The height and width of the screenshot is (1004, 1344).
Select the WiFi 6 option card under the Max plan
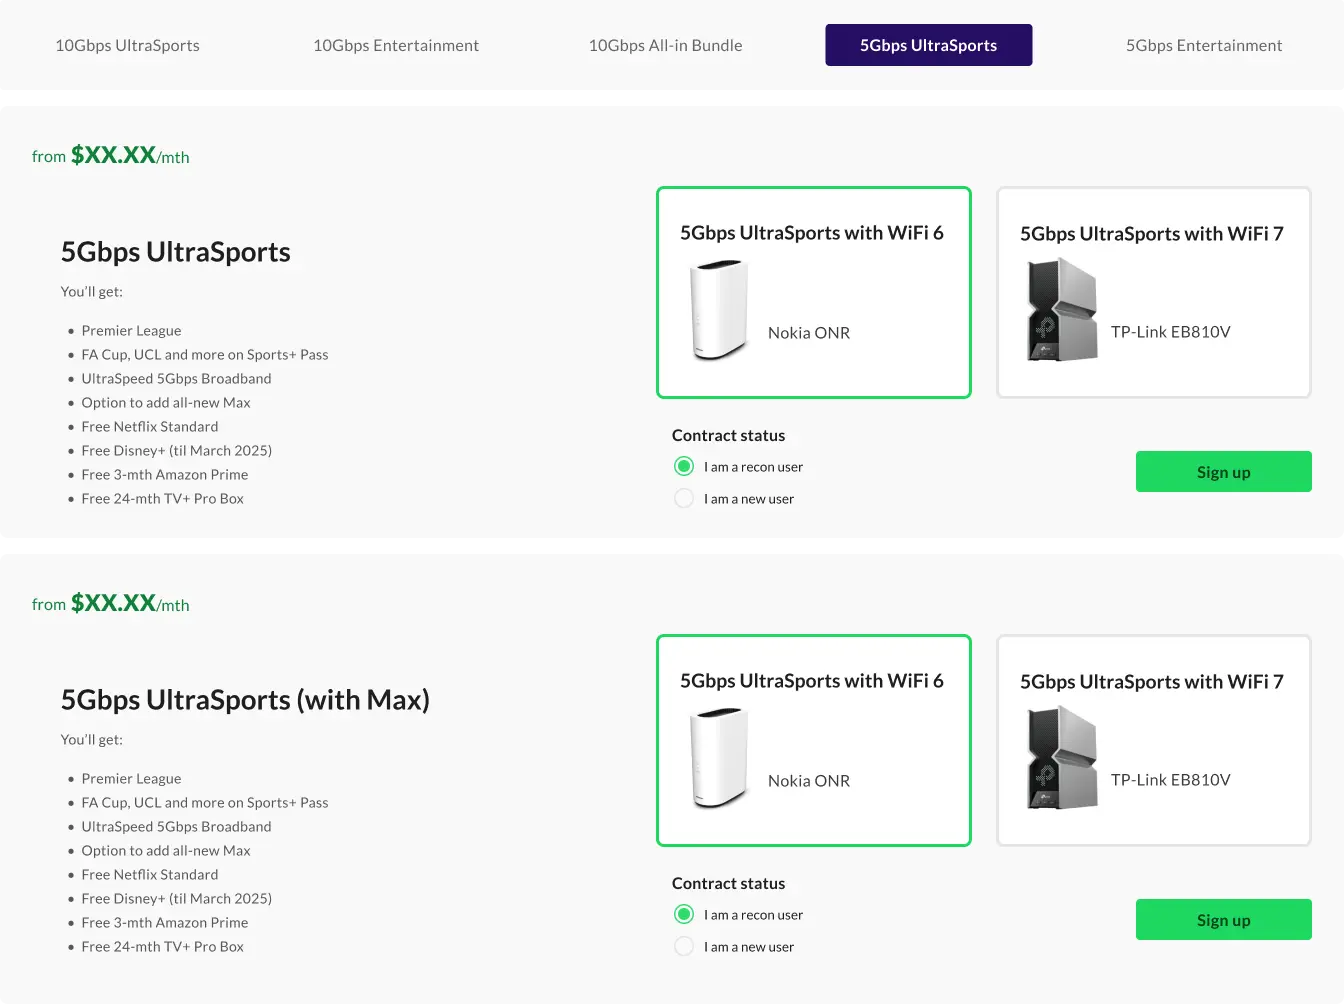[814, 740]
